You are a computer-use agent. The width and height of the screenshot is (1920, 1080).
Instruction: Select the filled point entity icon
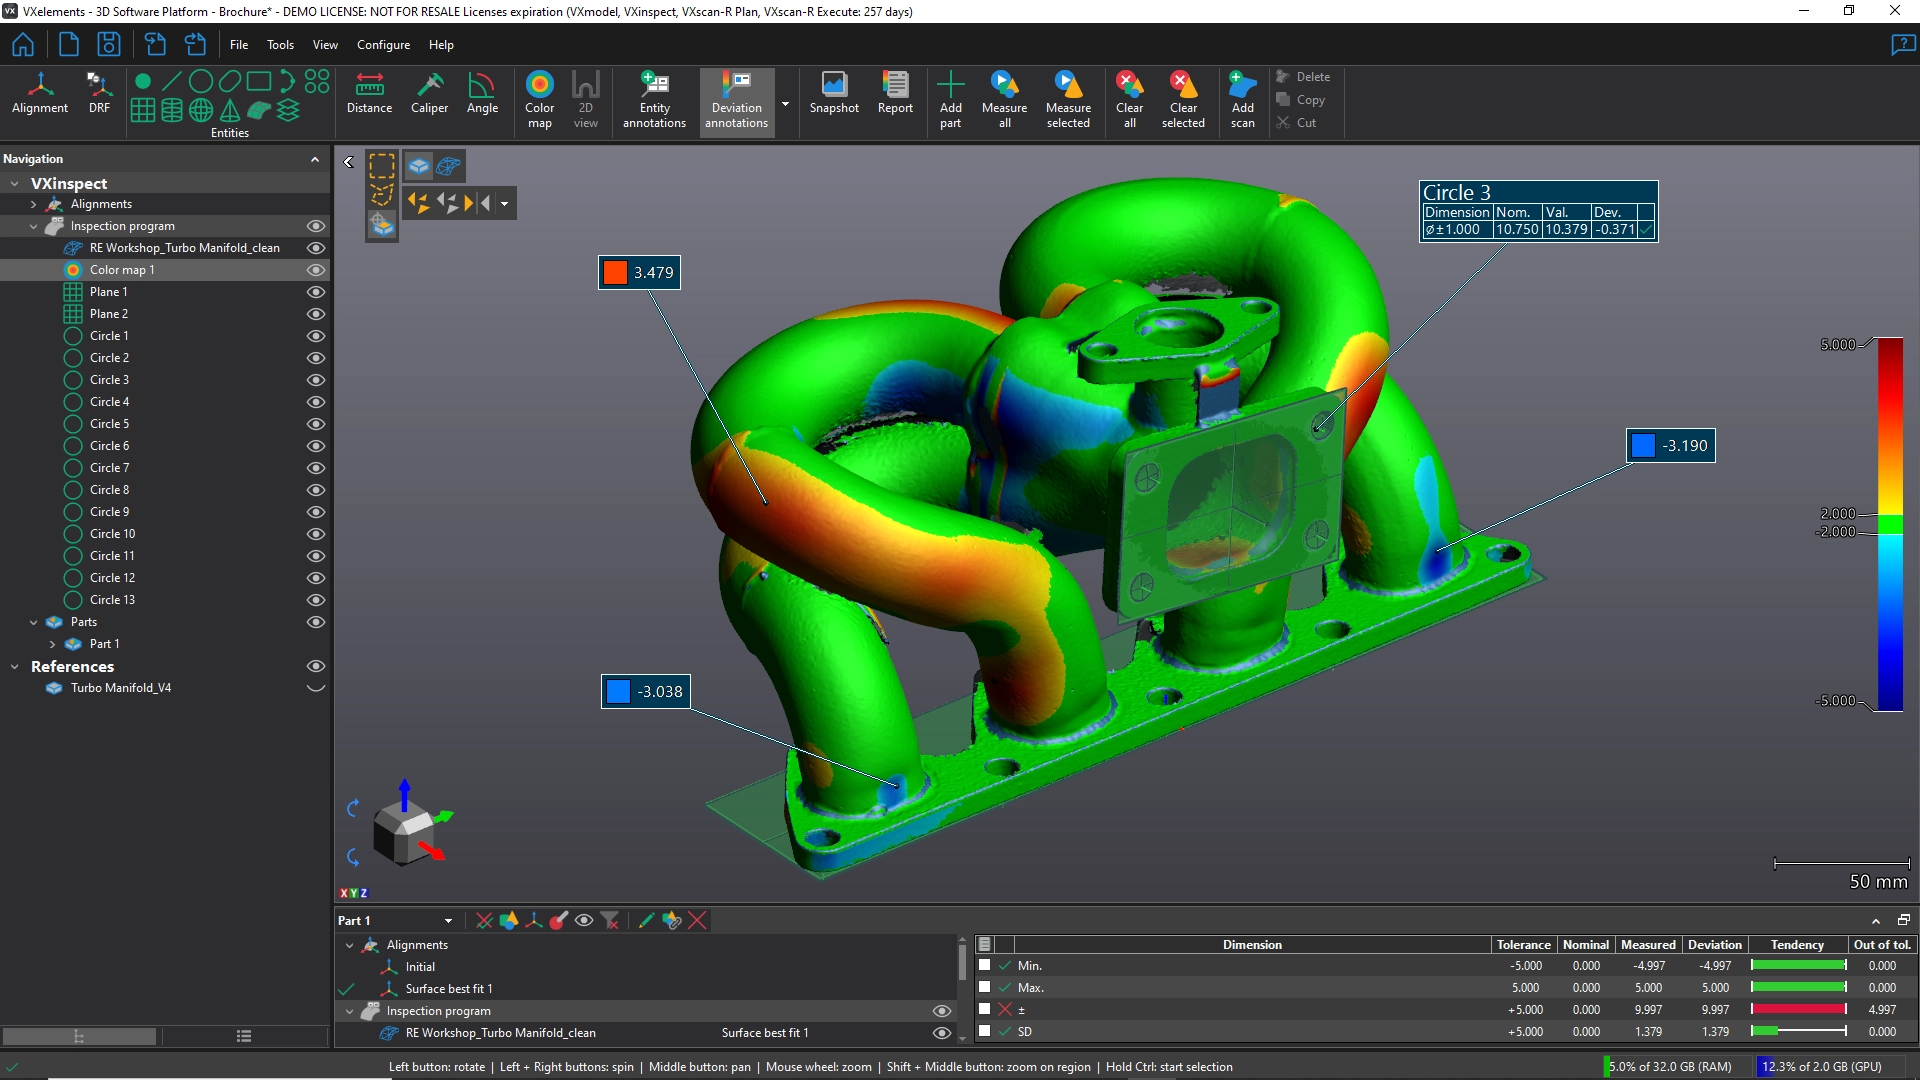tap(143, 81)
